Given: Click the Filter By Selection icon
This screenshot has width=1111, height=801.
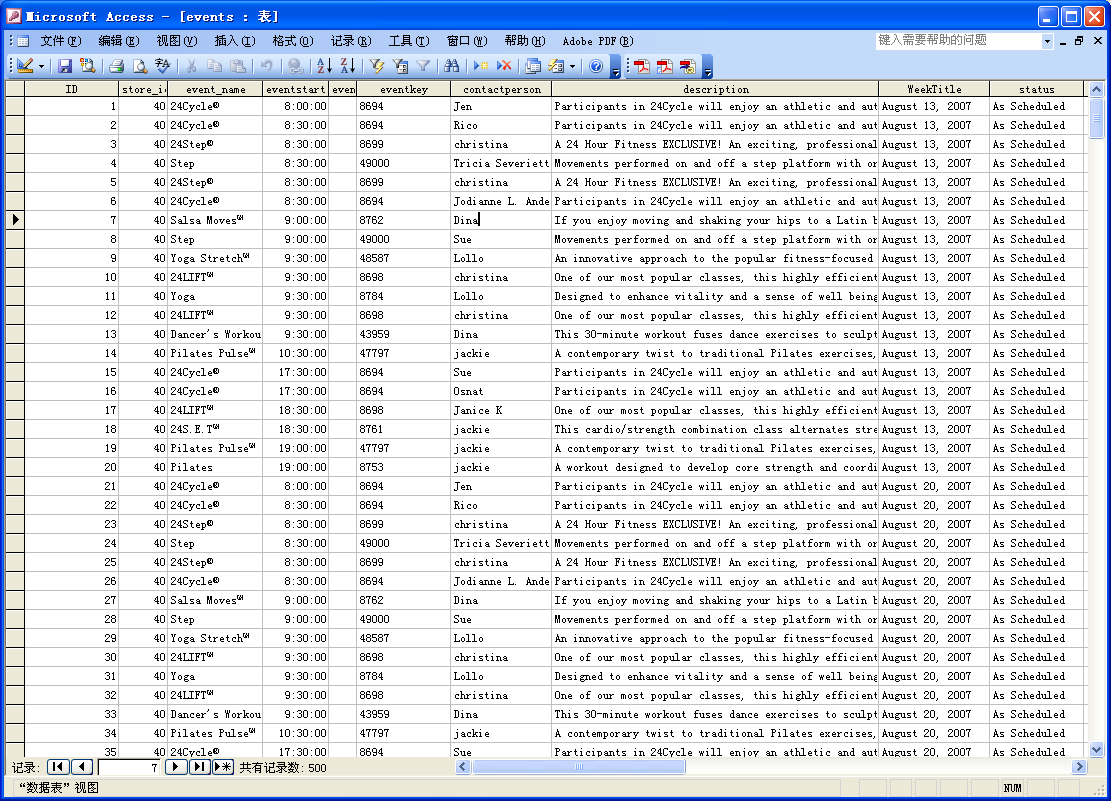Looking at the screenshot, I should tap(376, 66).
